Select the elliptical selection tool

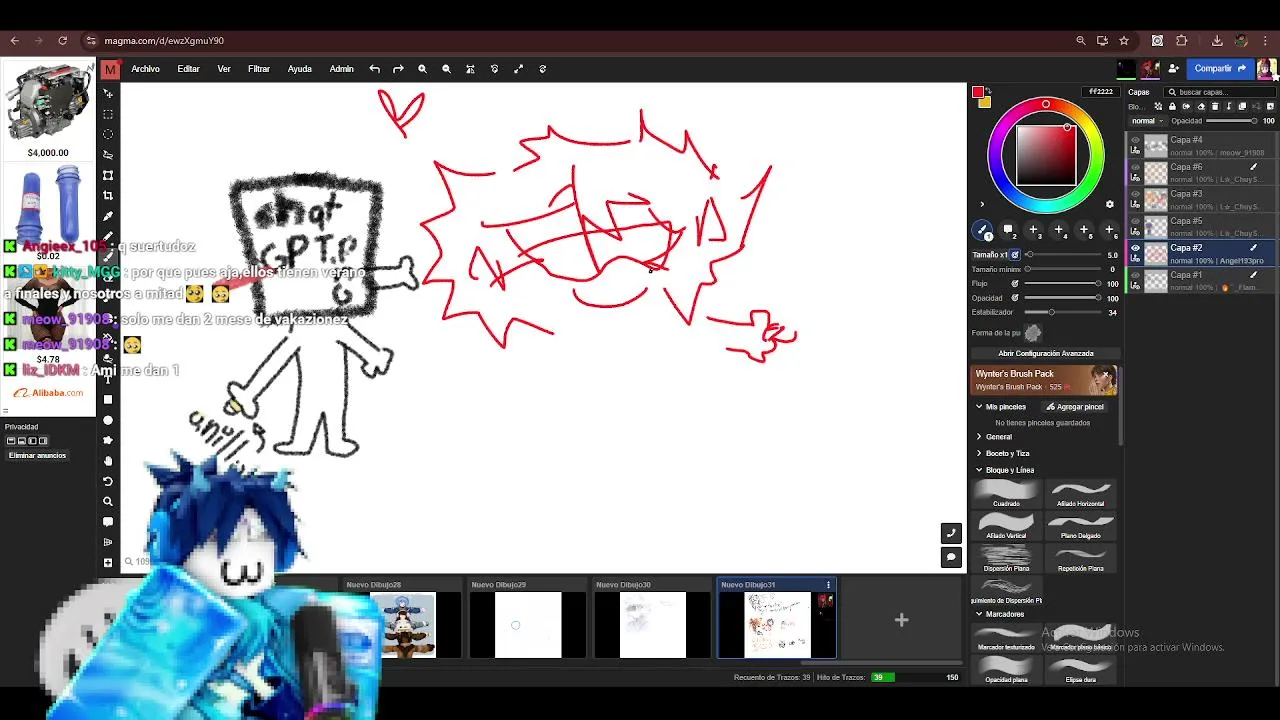(108, 134)
